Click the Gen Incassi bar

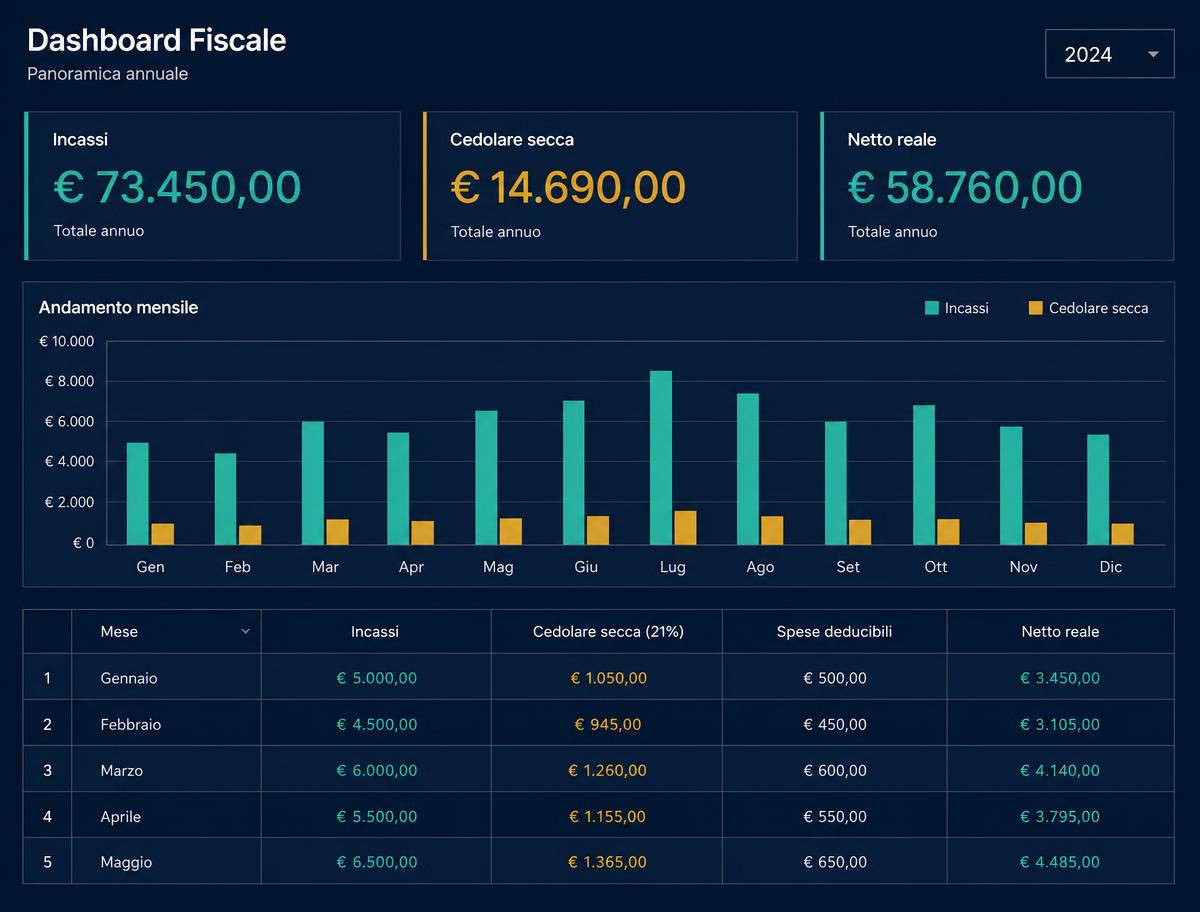(x=138, y=493)
